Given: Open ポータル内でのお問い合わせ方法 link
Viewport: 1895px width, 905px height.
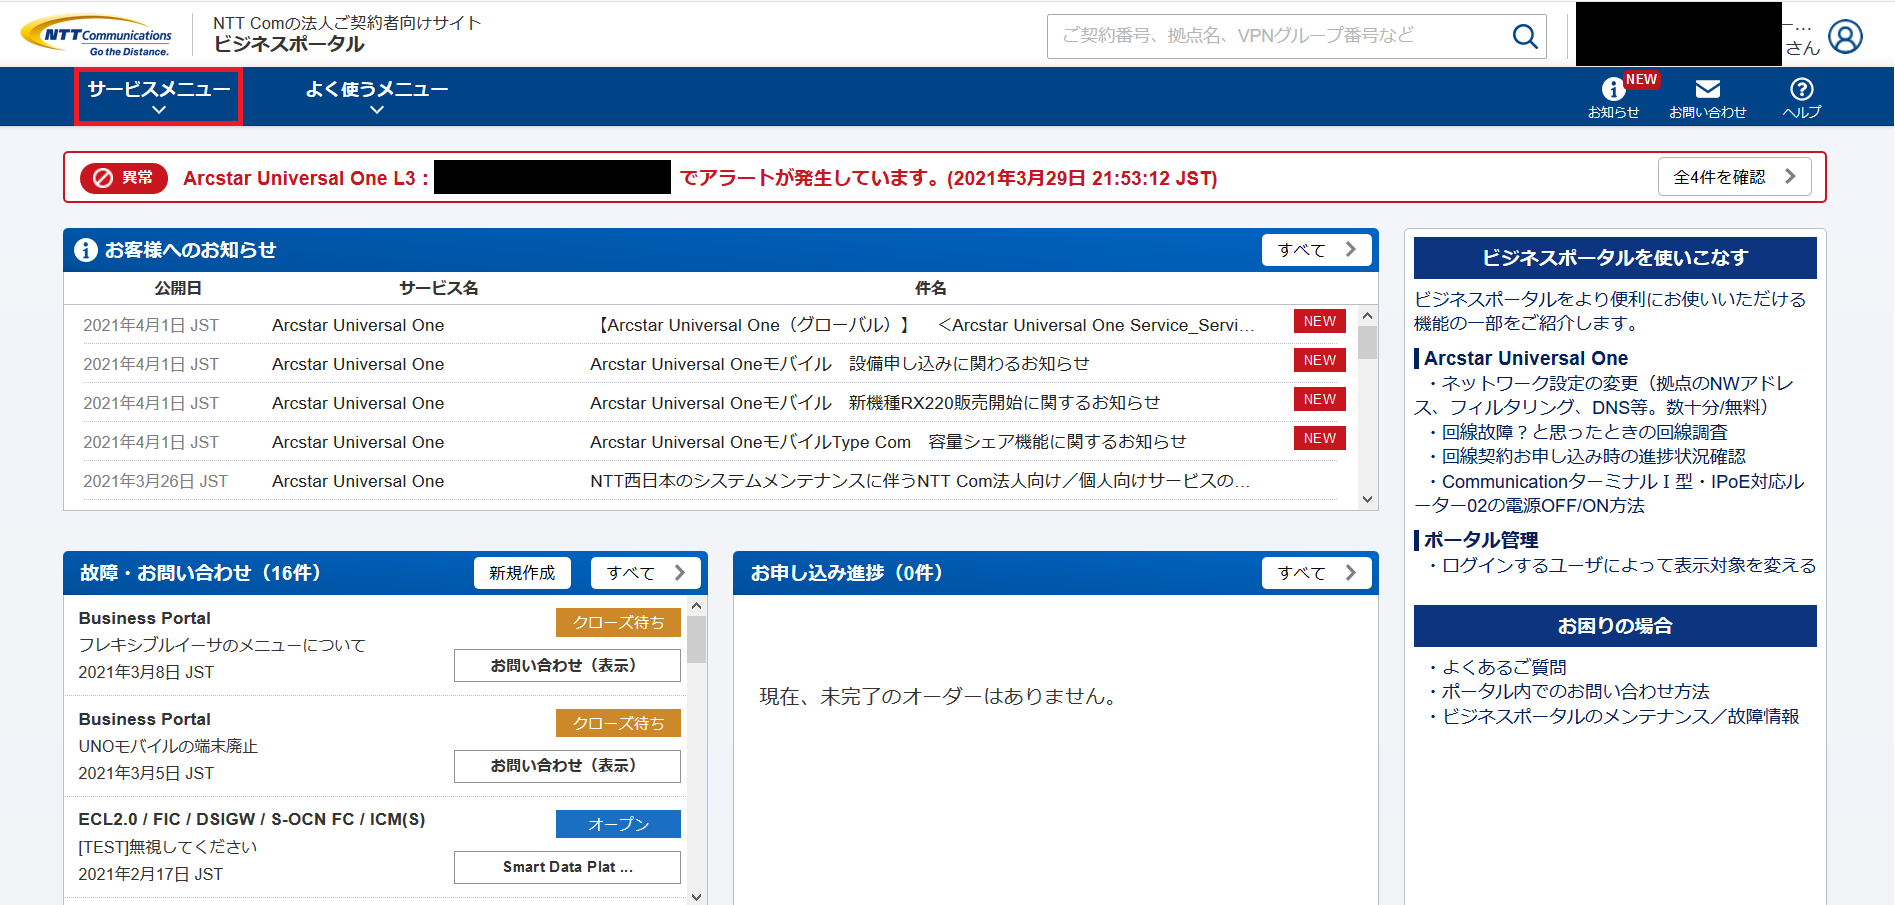Looking at the screenshot, I should pos(1575,692).
